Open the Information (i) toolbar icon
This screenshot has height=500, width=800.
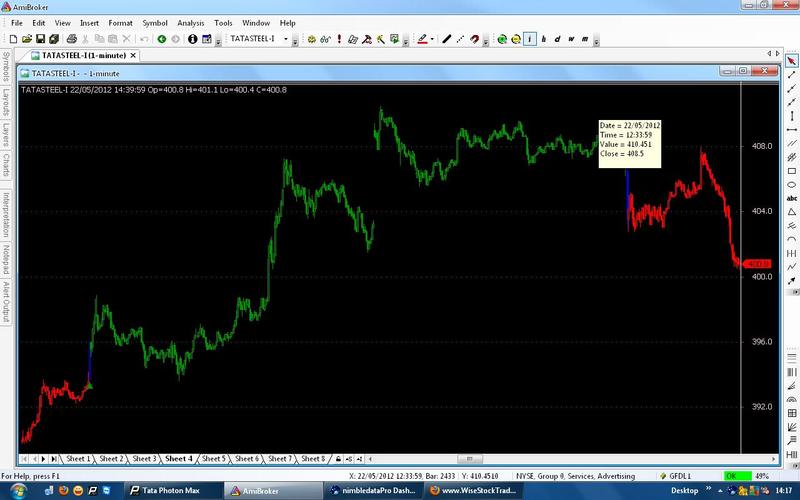coord(192,39)
